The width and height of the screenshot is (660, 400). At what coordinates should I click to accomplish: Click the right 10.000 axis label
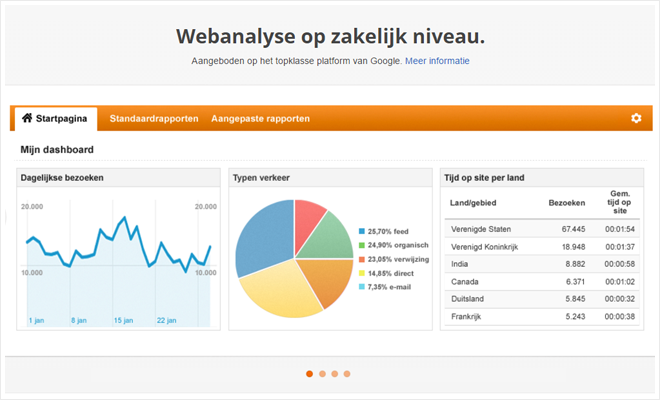(x=206, y=273)
